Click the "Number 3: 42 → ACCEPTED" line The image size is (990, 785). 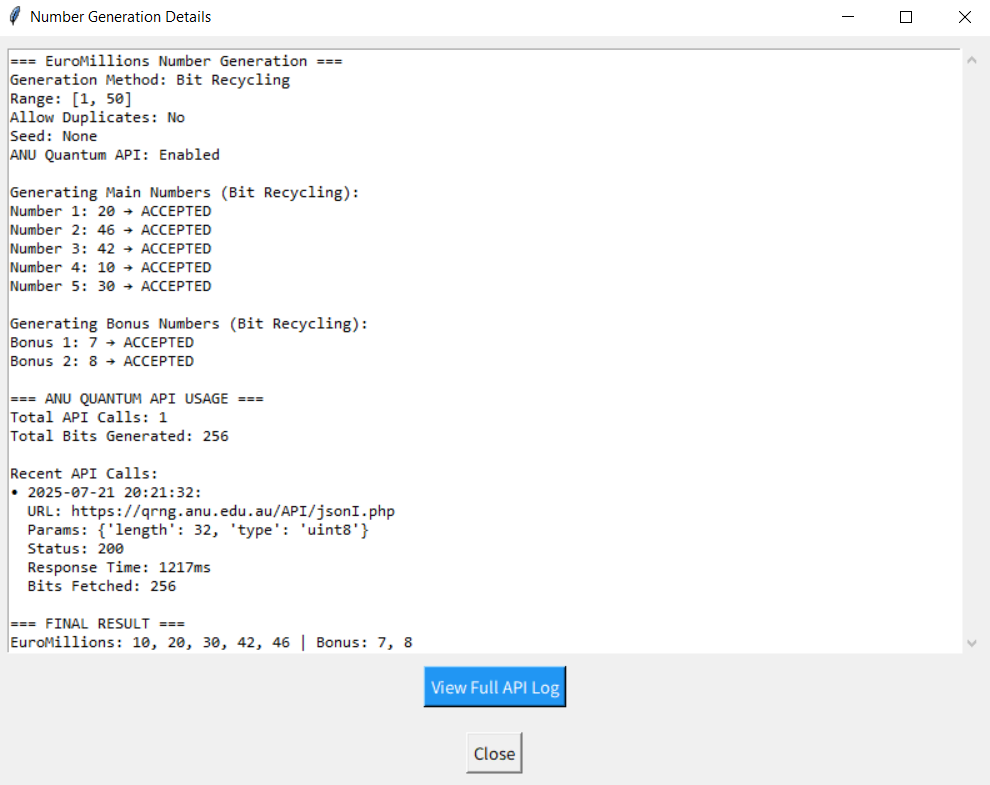pos(110,249)
